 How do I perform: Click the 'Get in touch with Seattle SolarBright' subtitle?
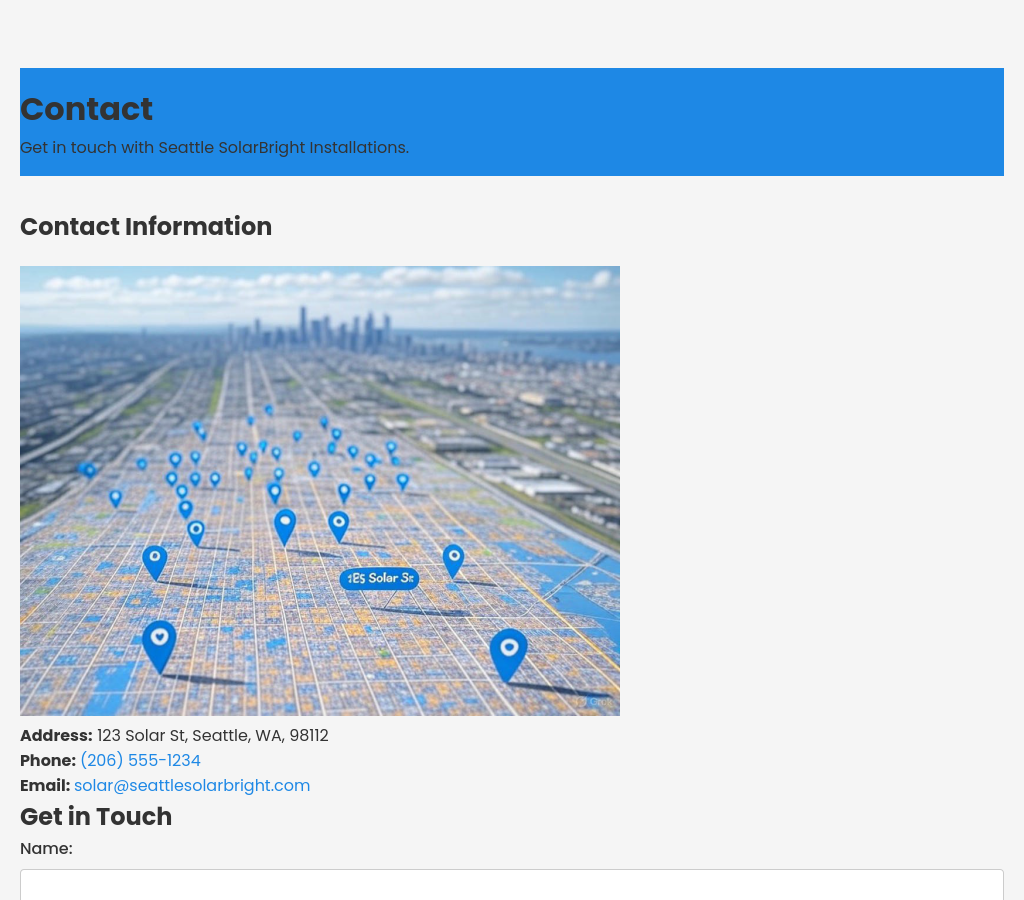click(214, 147)
